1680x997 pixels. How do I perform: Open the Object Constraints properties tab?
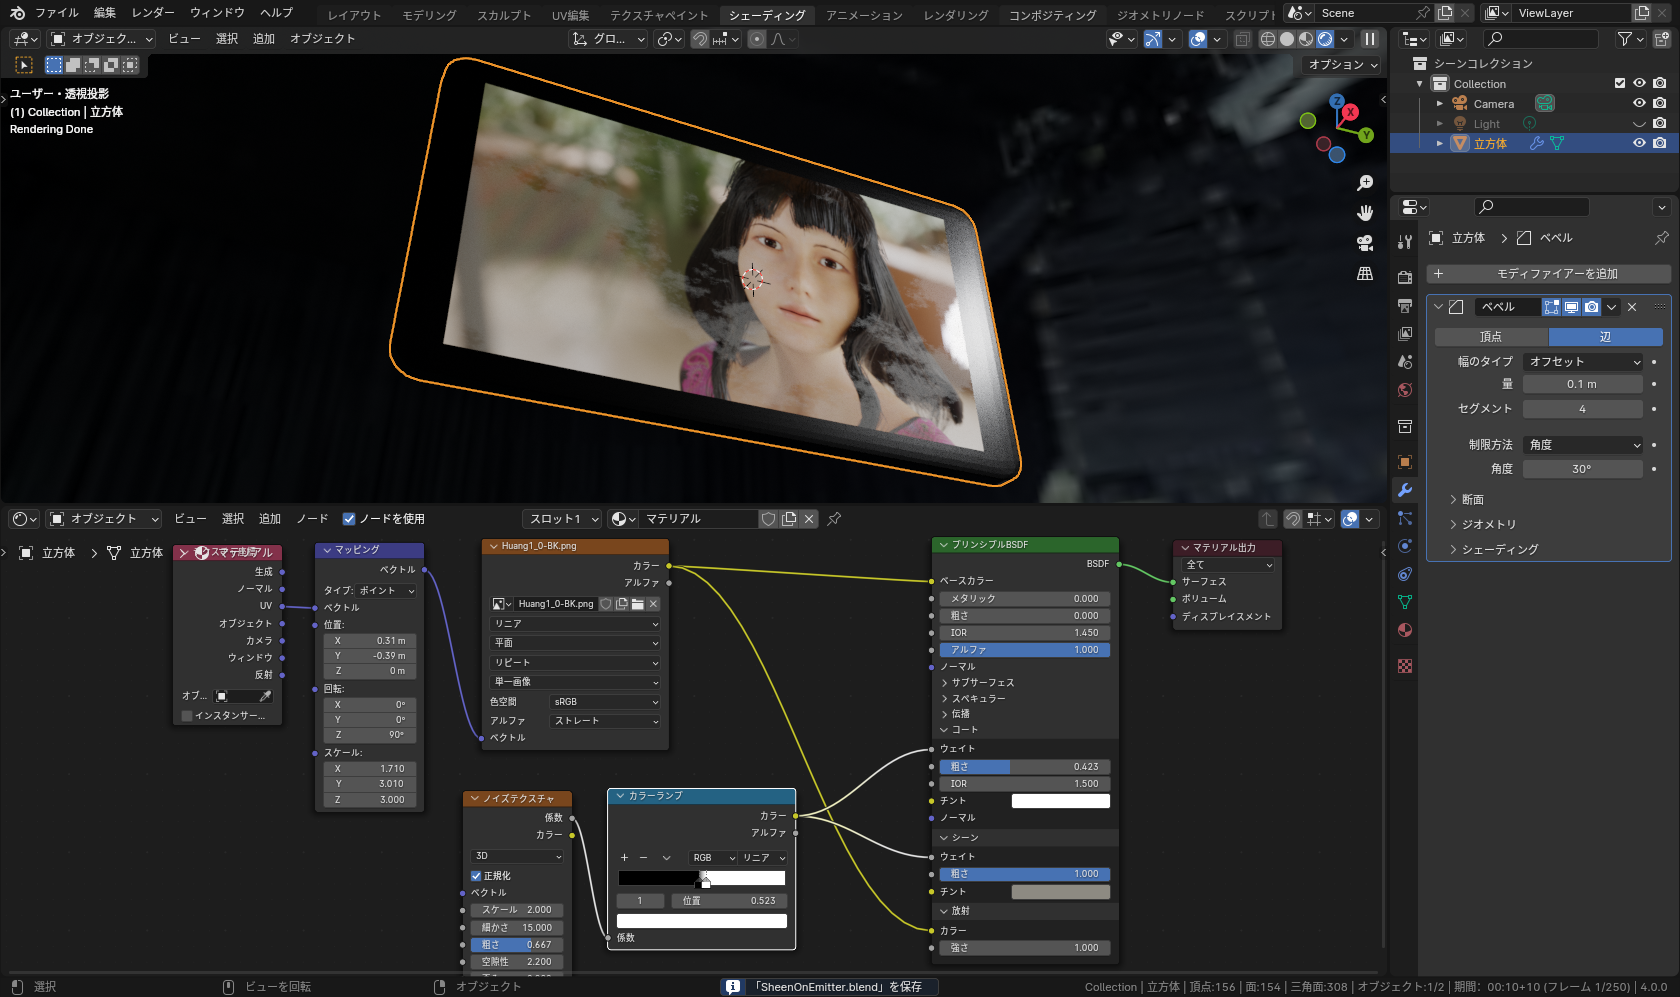pos(1405,574)
